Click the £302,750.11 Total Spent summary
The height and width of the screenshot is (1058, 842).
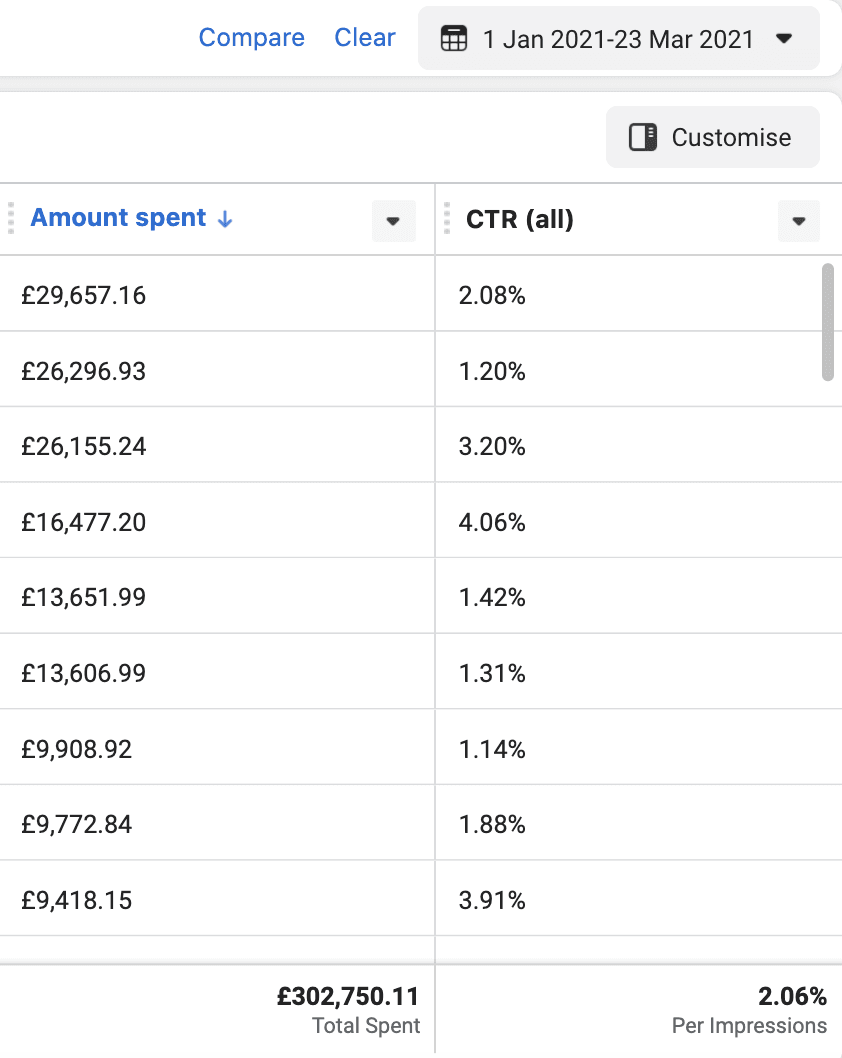click(x=348, y=996)
